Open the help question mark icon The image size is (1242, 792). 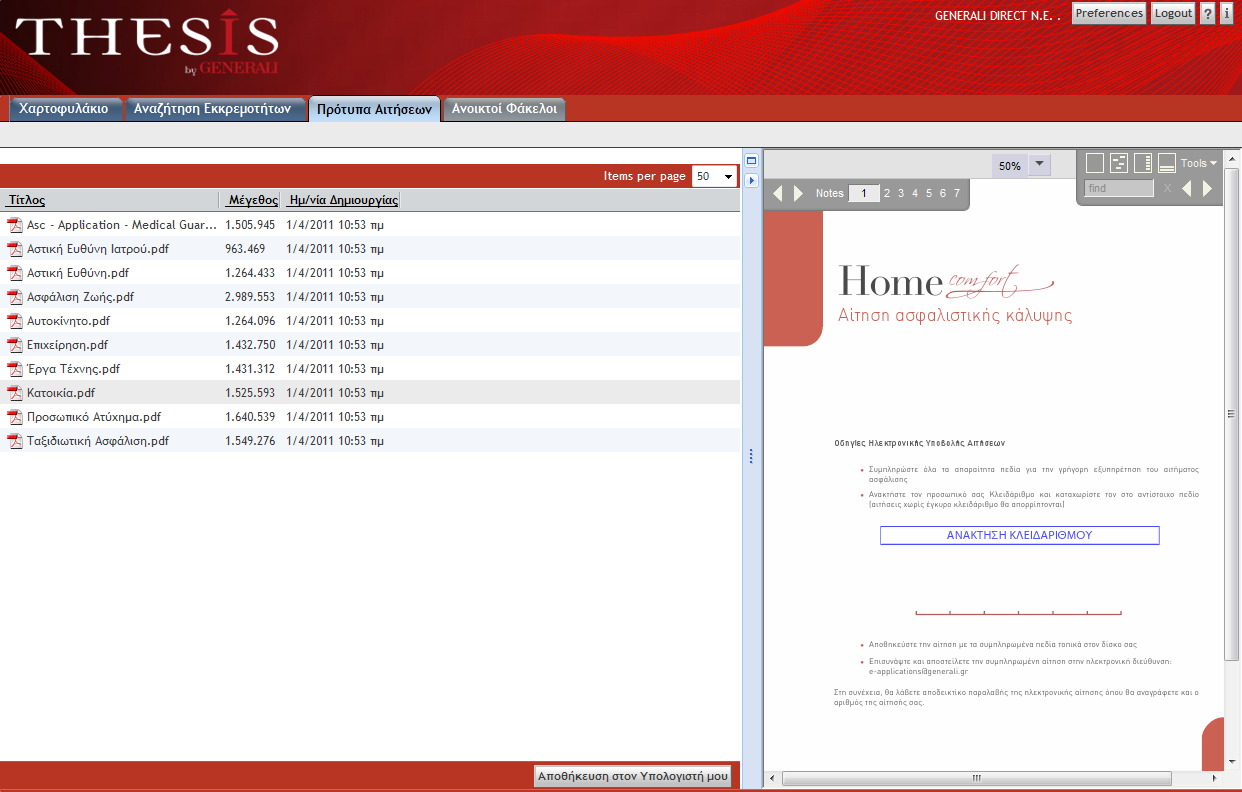1208,13
